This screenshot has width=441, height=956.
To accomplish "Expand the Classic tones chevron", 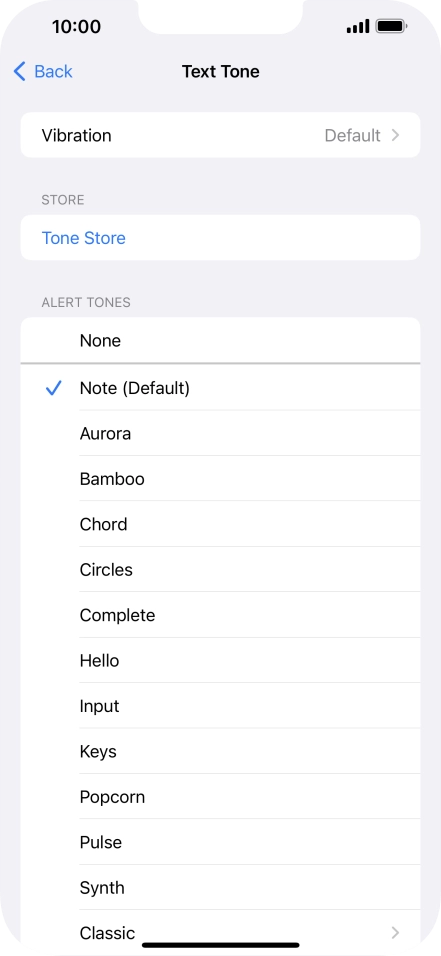I will pos(395,932).
